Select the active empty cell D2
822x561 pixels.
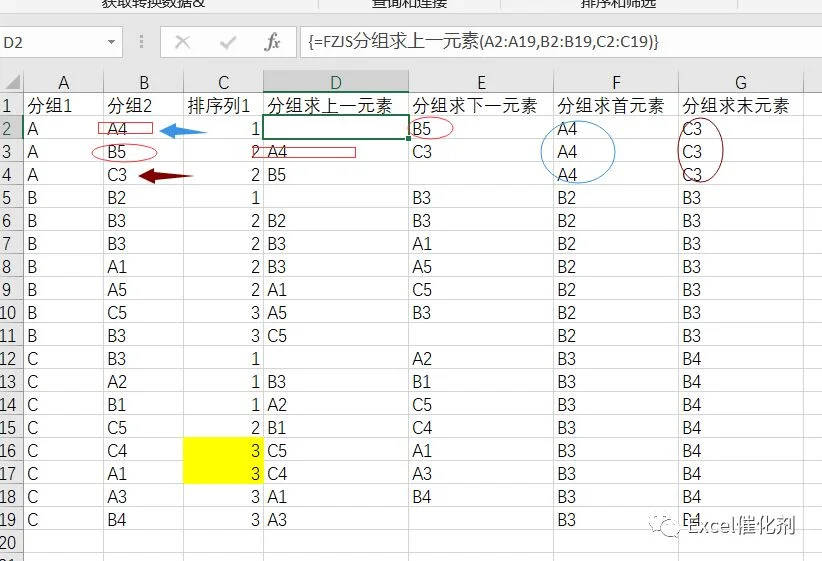pos(336,127)
